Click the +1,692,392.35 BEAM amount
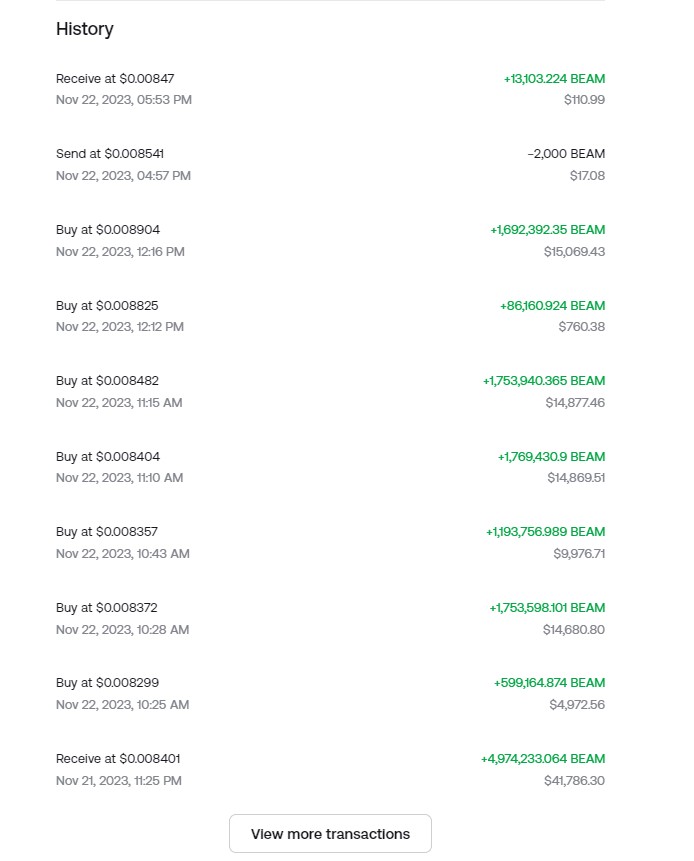Screen dimensions: 694x861 pos(547,230)
